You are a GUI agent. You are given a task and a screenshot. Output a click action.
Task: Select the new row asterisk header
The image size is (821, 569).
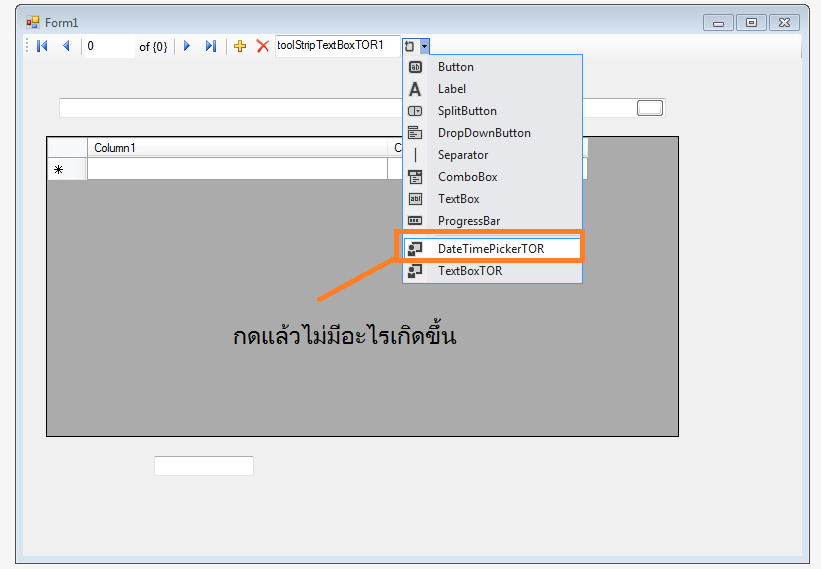point(67,170)
